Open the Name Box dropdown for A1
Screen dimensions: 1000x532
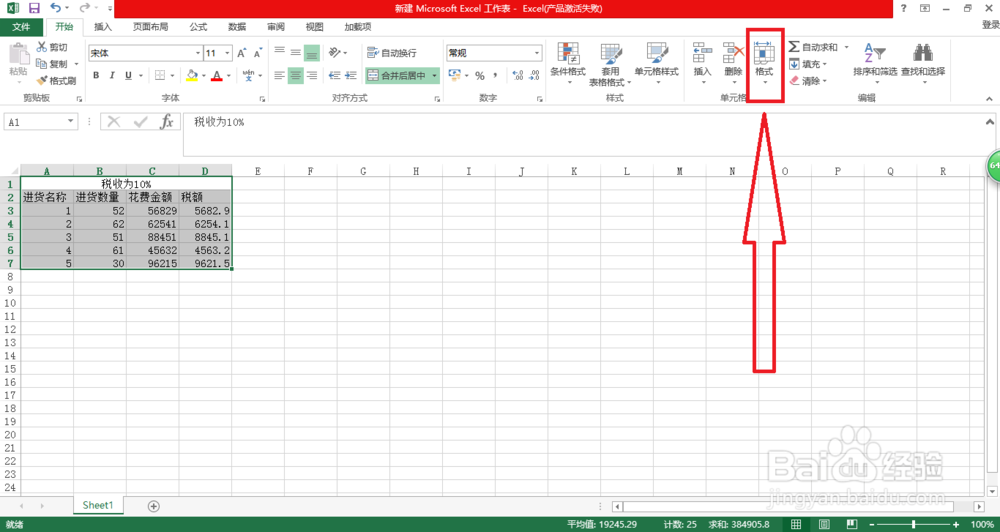(x=72, y=121)
